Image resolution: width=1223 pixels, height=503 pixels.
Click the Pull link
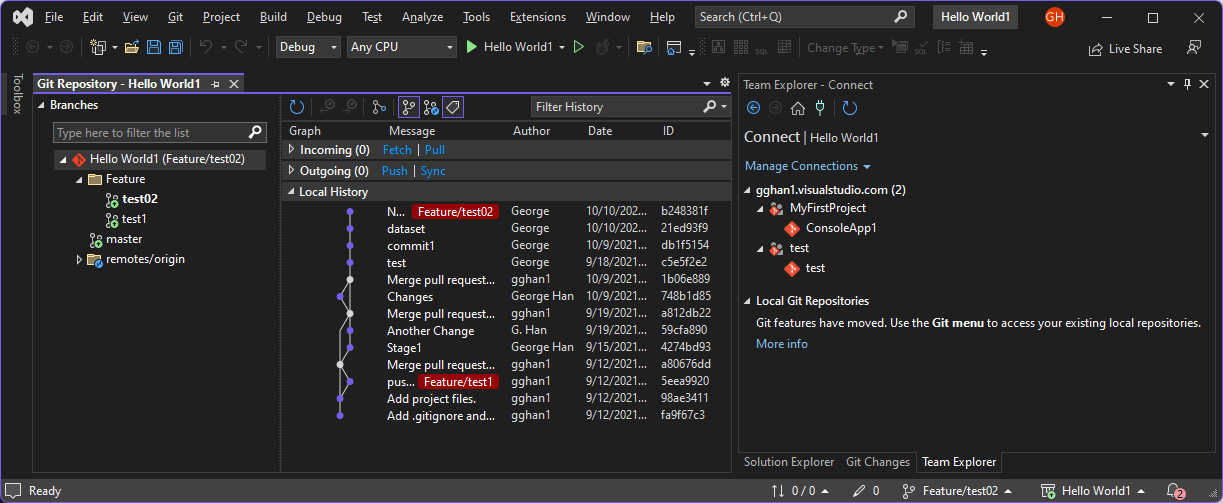click(435, 150)
